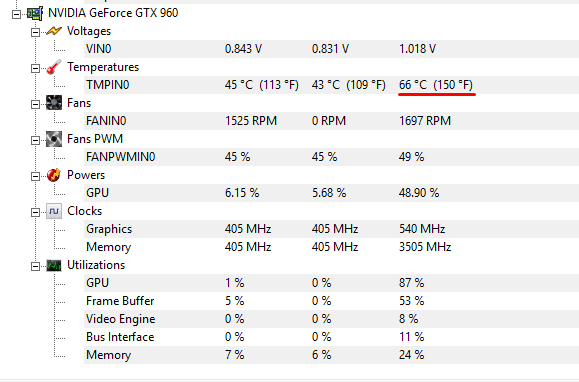Click the Fans category fan icon
The image size is (579, 382).
(54, 103)
